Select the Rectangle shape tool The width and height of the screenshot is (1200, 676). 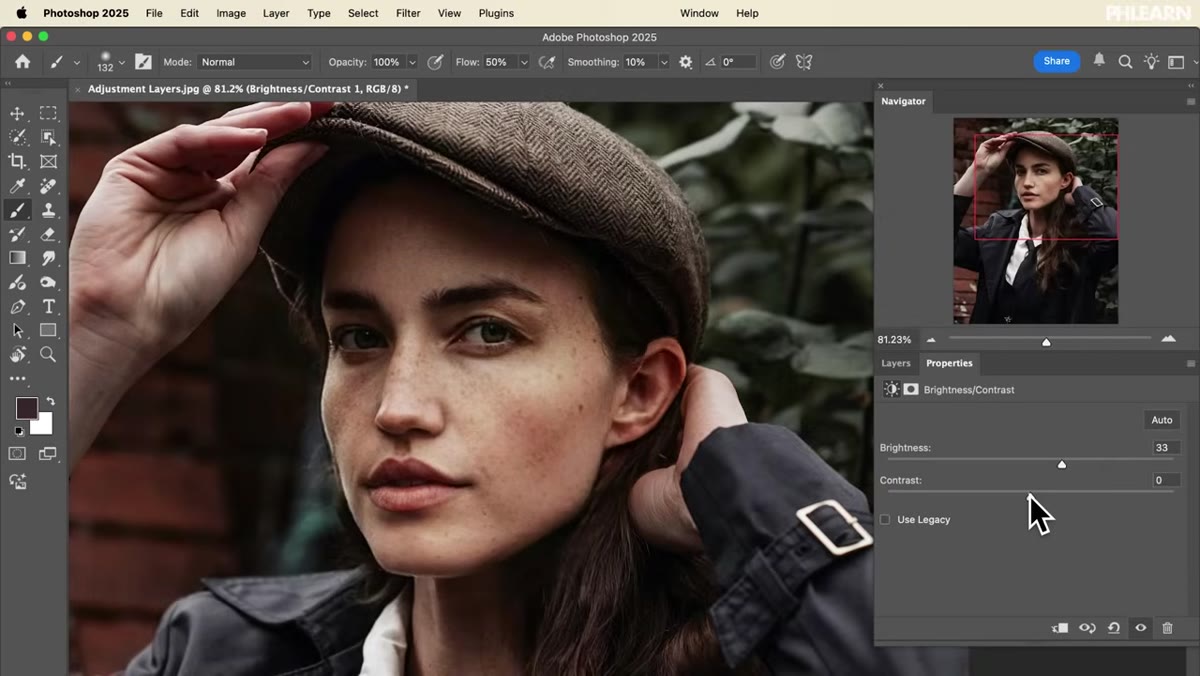click(48, 331)
